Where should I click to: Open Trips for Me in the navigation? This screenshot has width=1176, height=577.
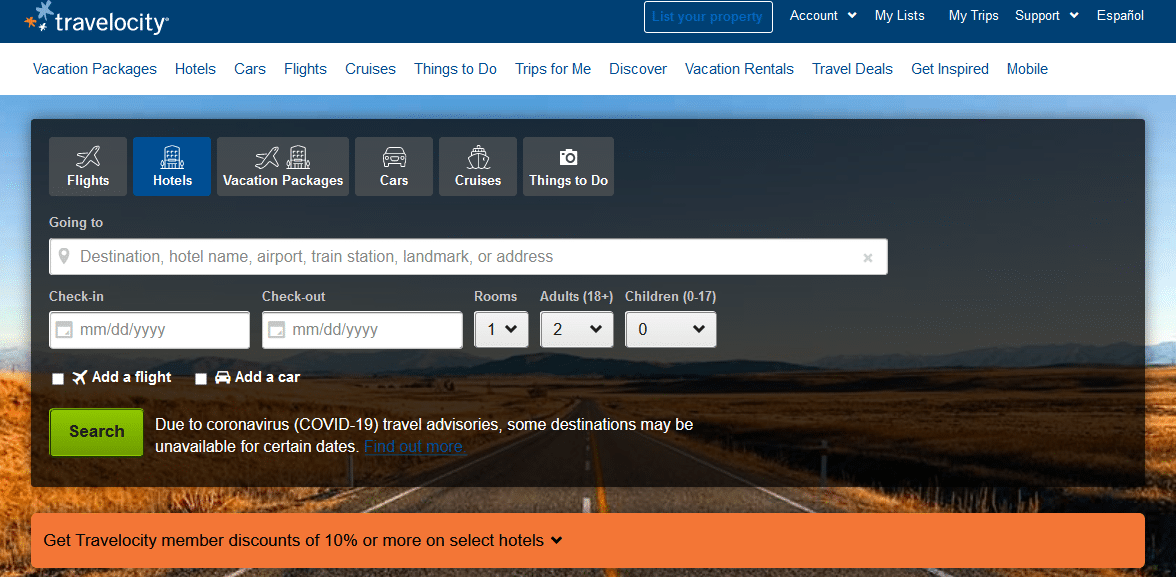tap(553, 69)
